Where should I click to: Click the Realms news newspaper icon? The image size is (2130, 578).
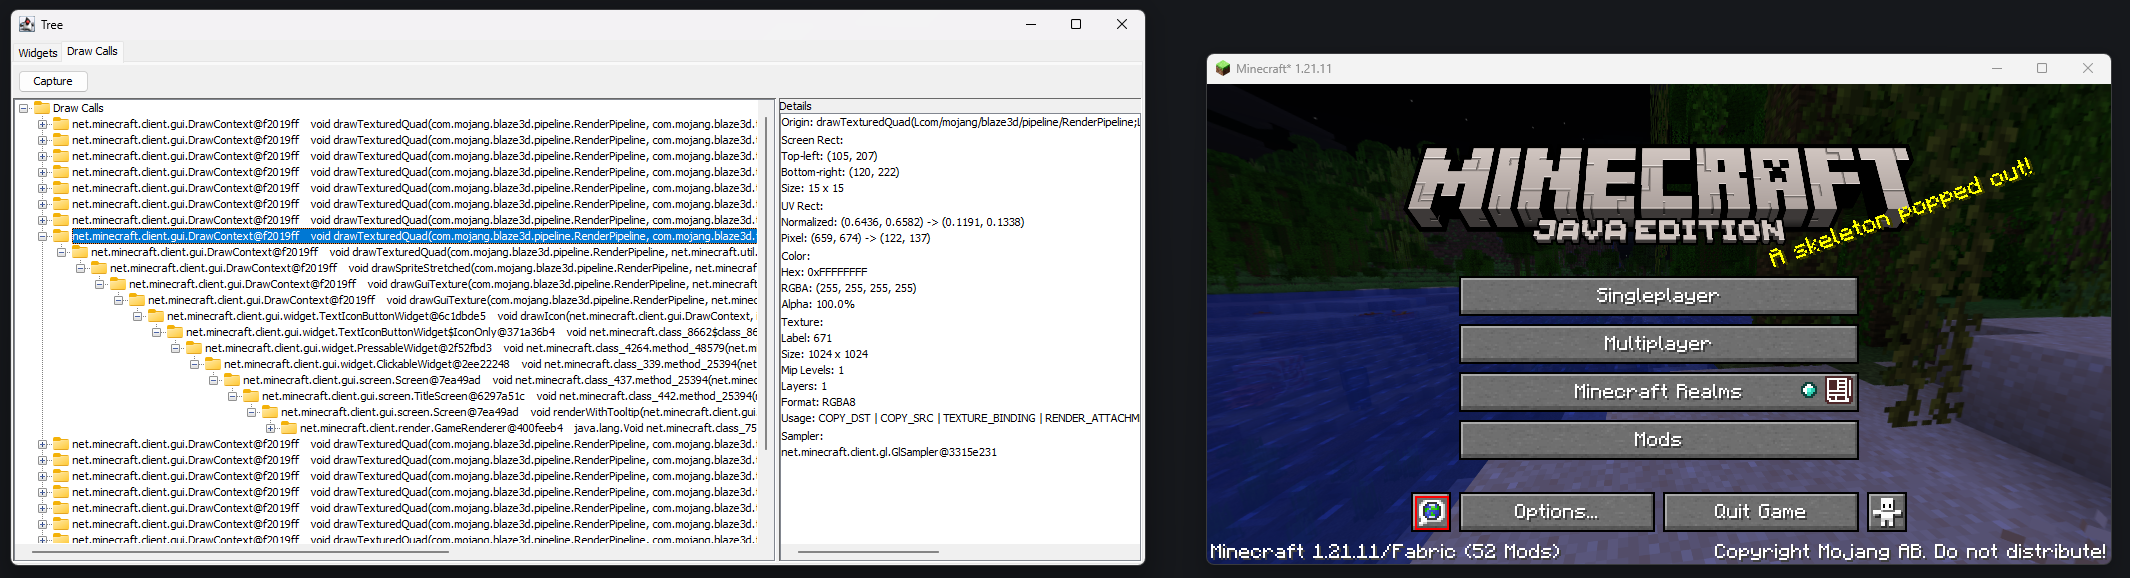pyautogui.click(x=1839, y=390)
